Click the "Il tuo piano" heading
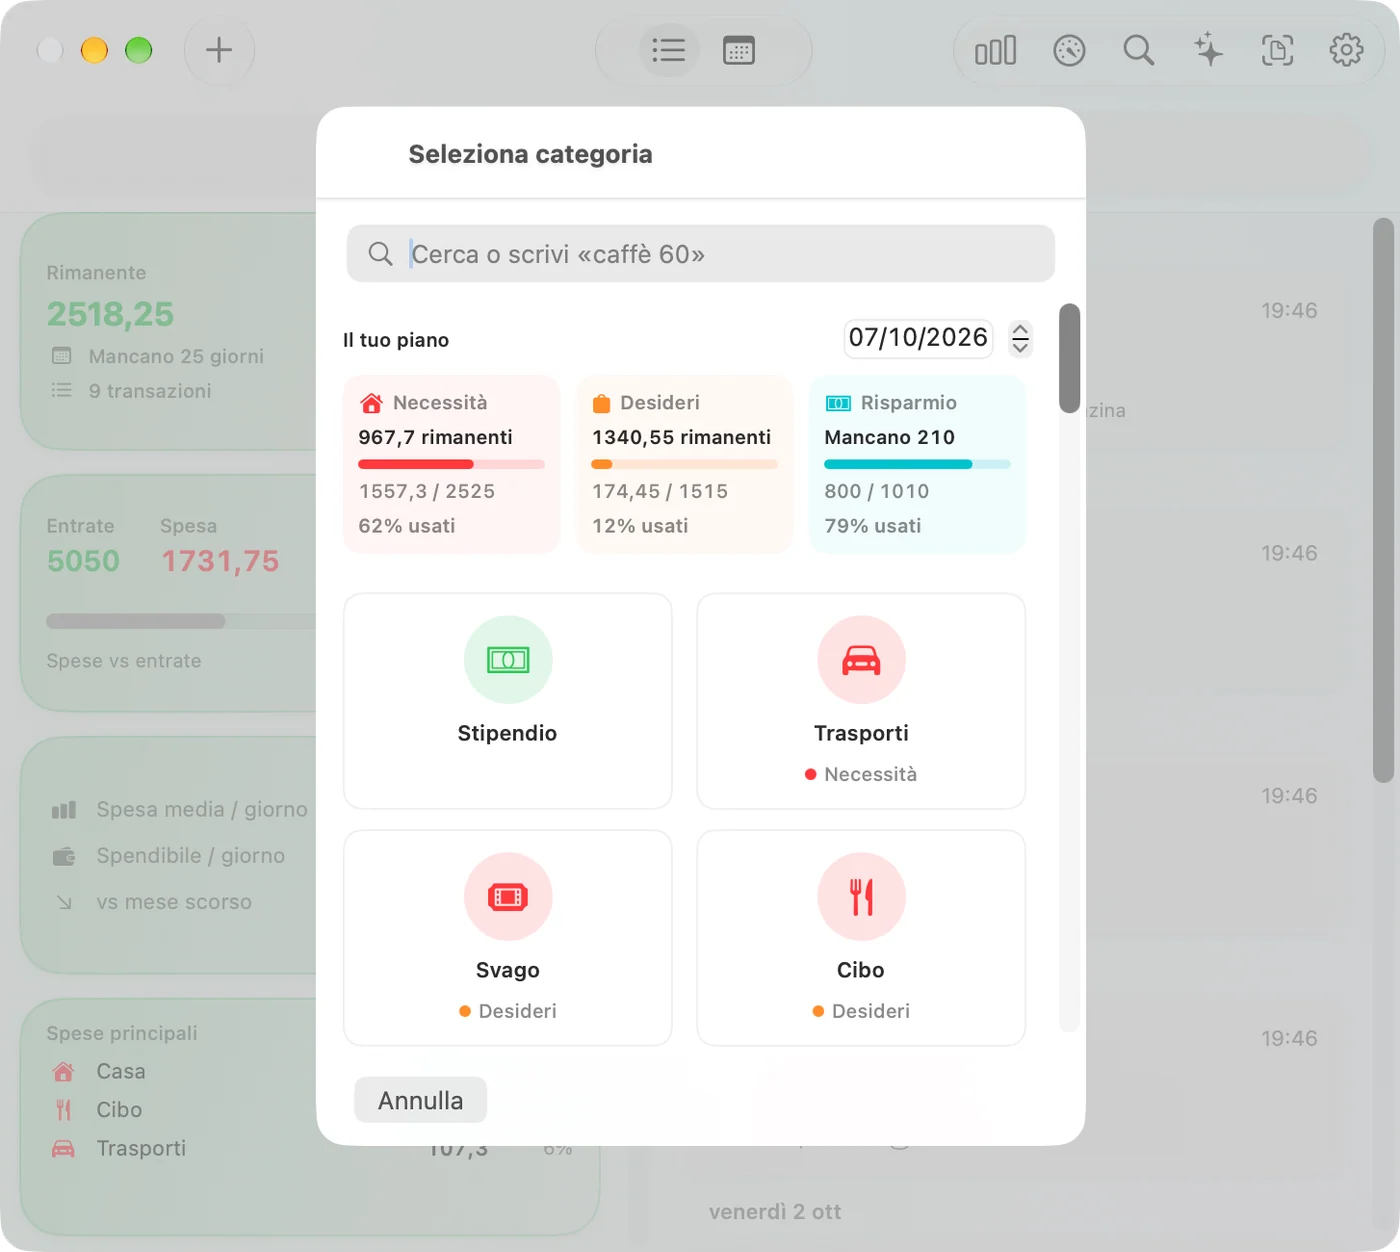Image resolution: width=1400 pixels, height=1252 pixels. click(396, 340)
